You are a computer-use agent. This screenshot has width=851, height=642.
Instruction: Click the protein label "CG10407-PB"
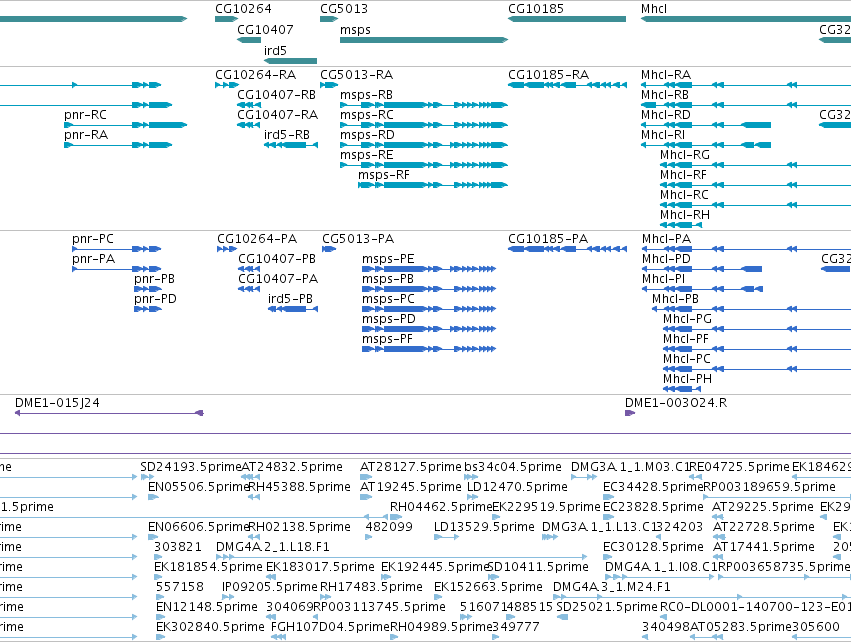277,259
